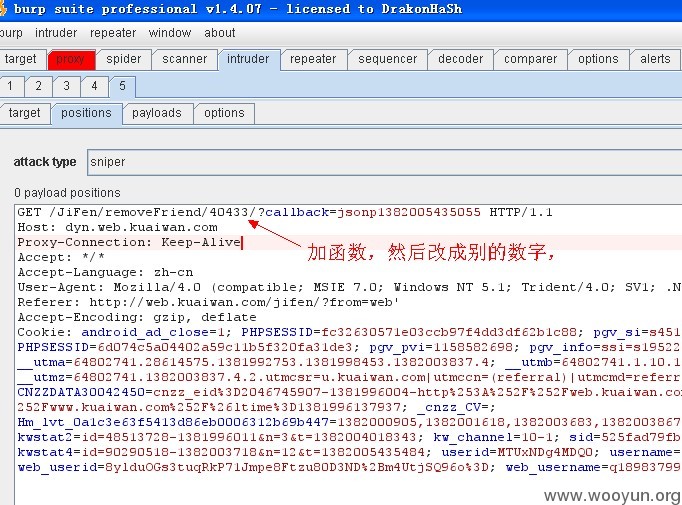Switch to the decoder tab
Screen dimensions: 682x505
tap(461, 59)
